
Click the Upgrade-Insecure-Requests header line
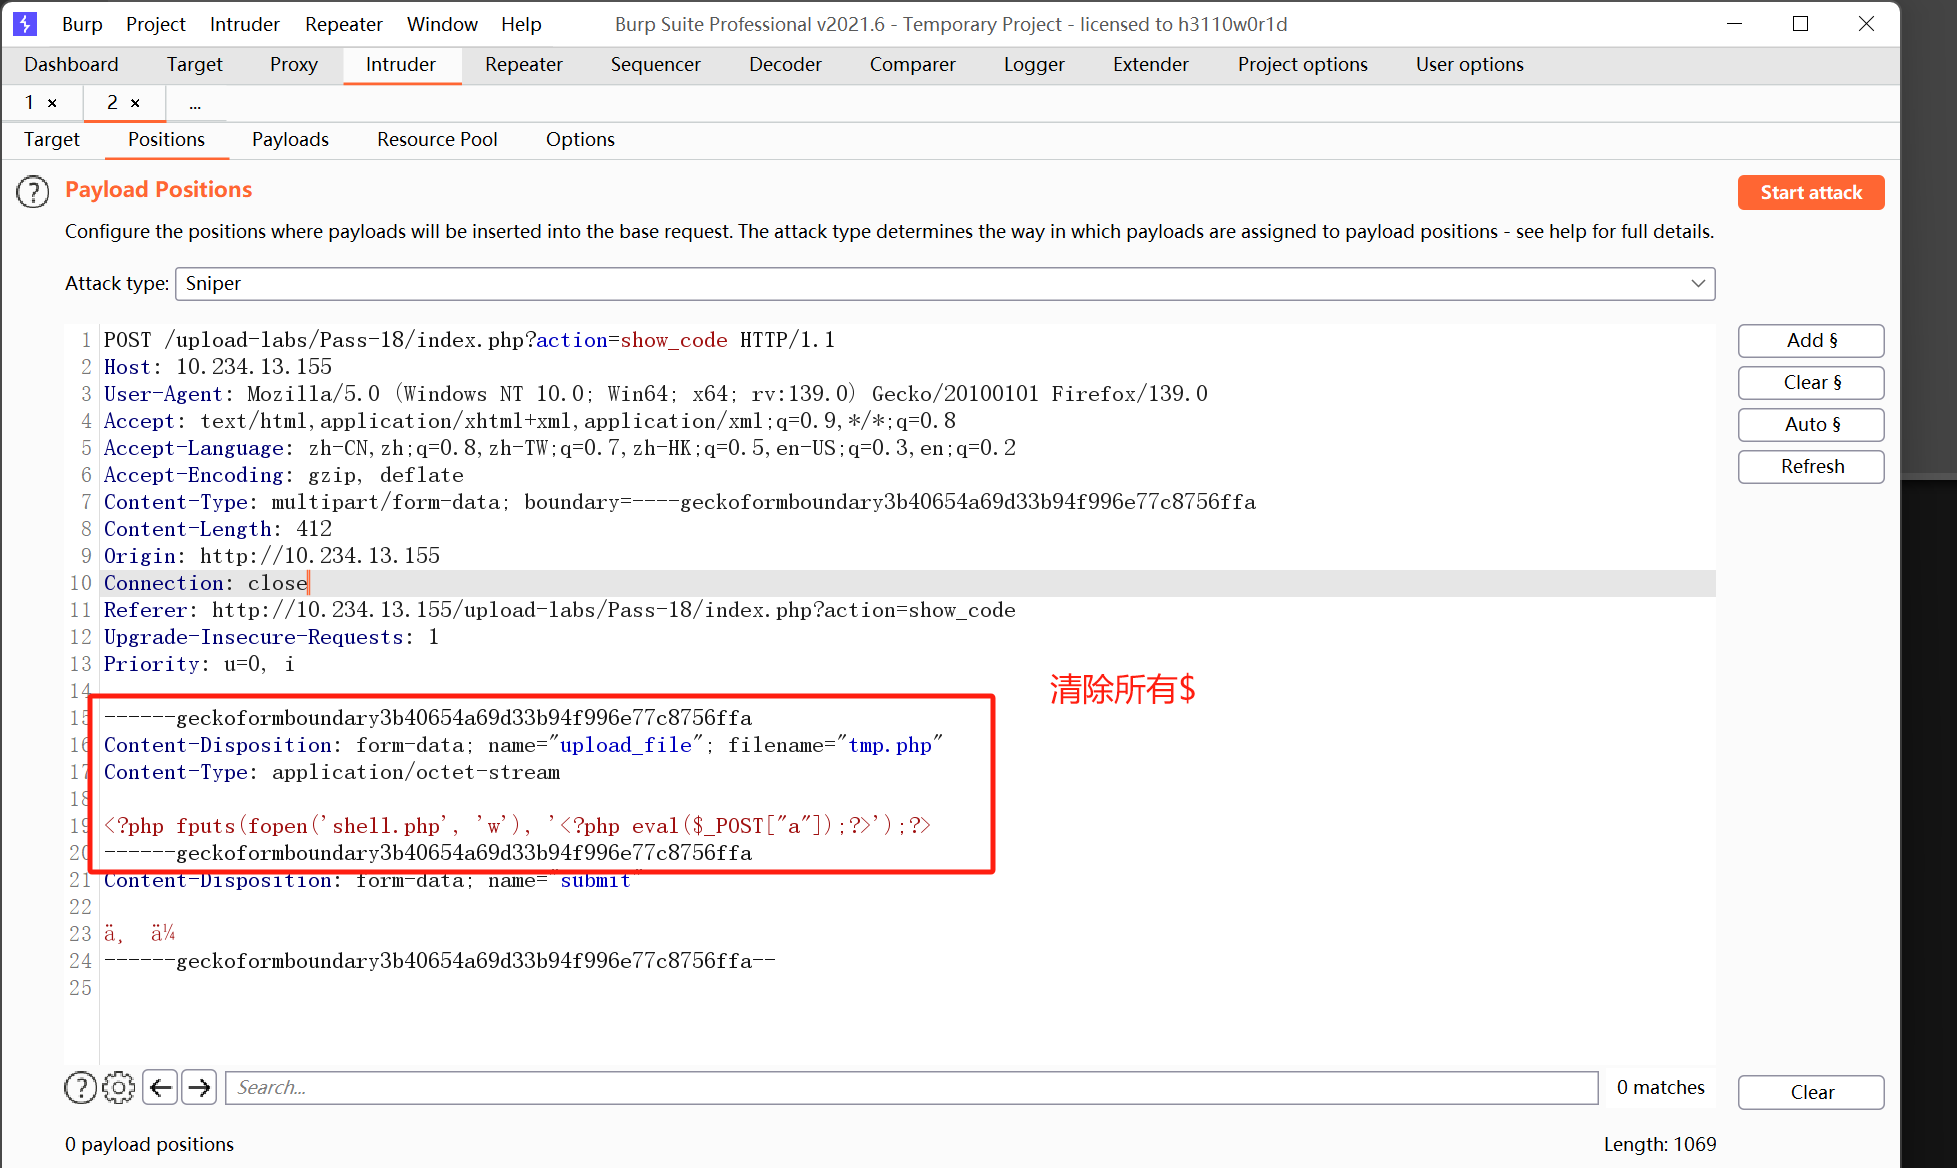(x=271, y=637)
